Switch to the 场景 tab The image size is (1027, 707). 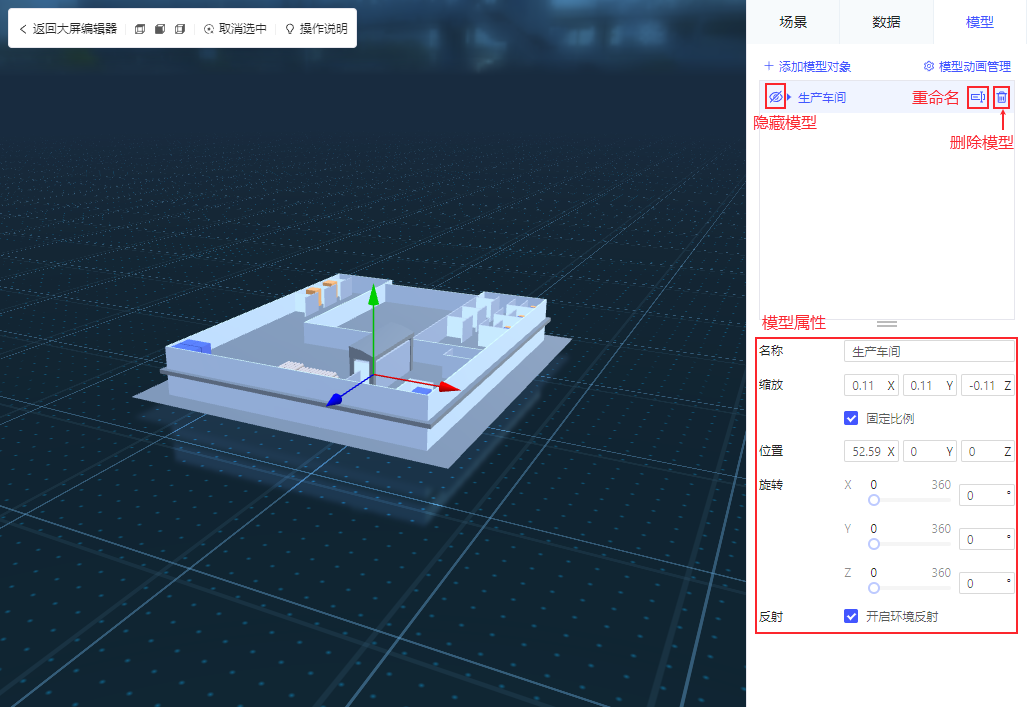(x=793, y=22)
